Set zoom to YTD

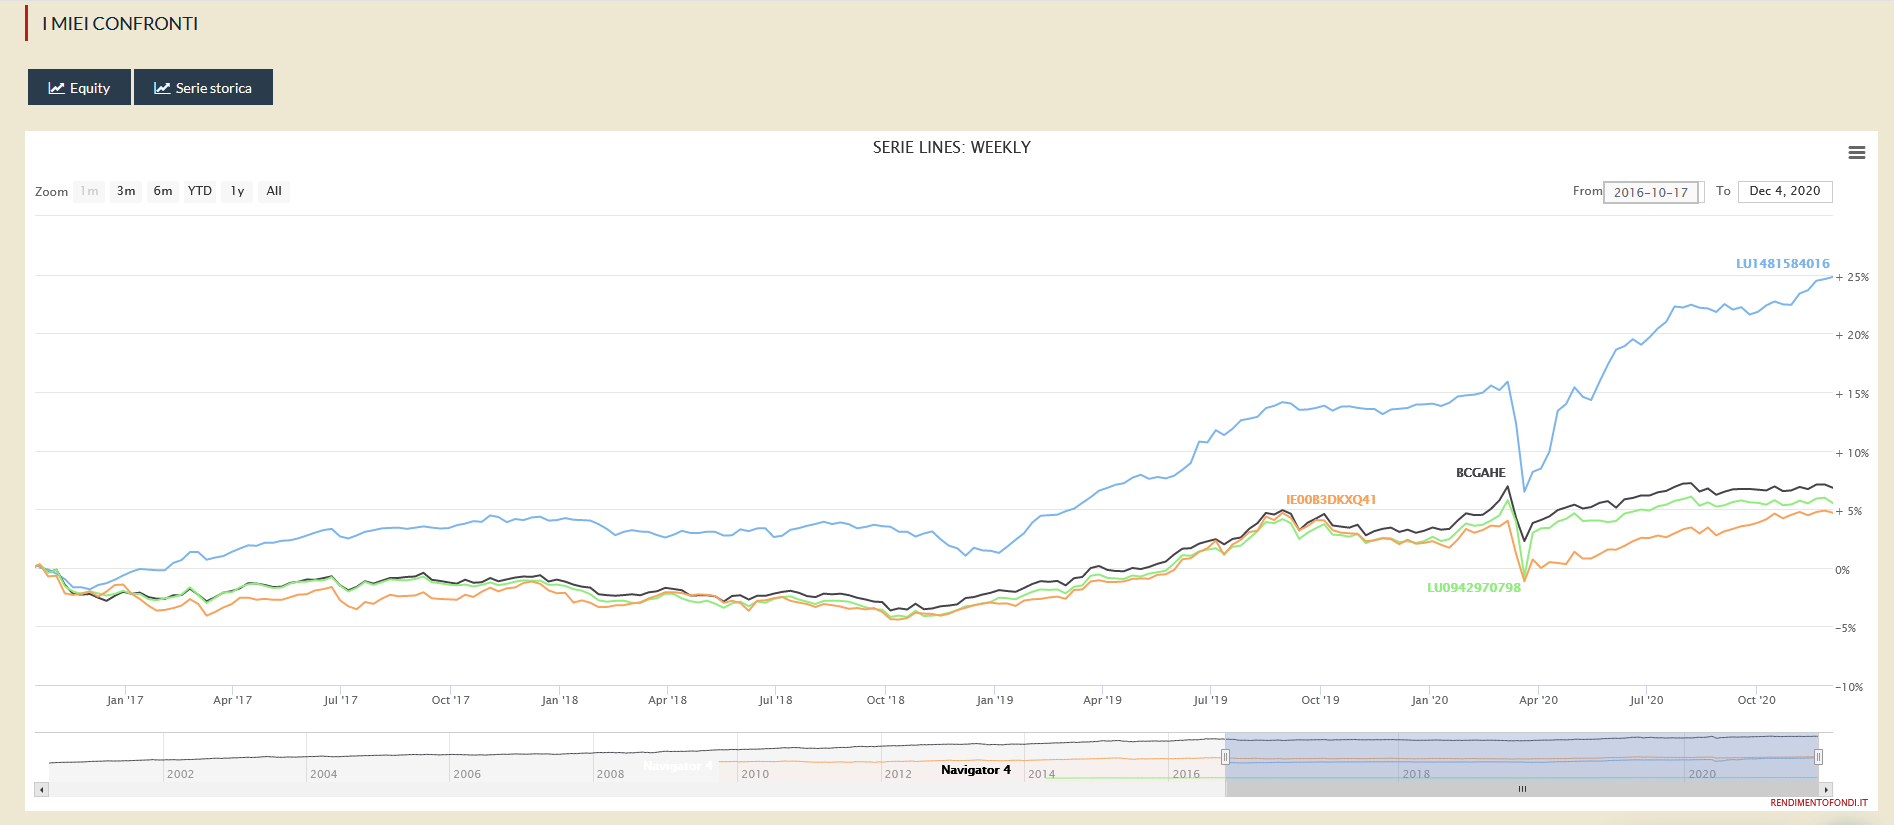[200, 191]
